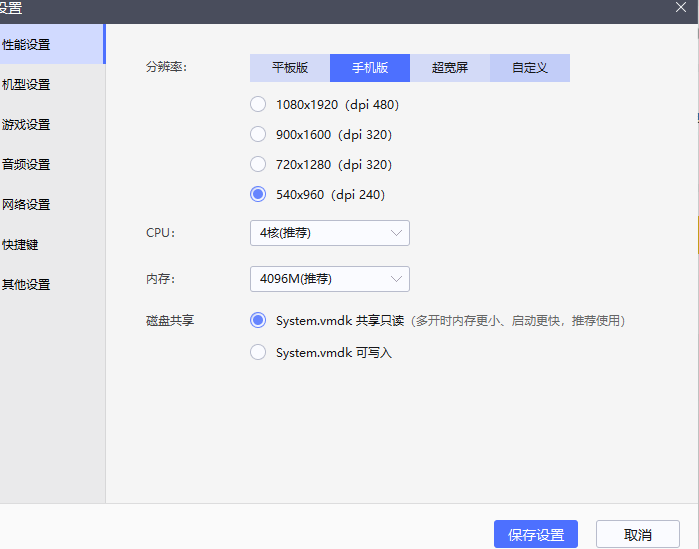Image resolution: width=699 pixels, height=549 pixels.
Task: Click the 取消 button
Action: pos(637,535)
